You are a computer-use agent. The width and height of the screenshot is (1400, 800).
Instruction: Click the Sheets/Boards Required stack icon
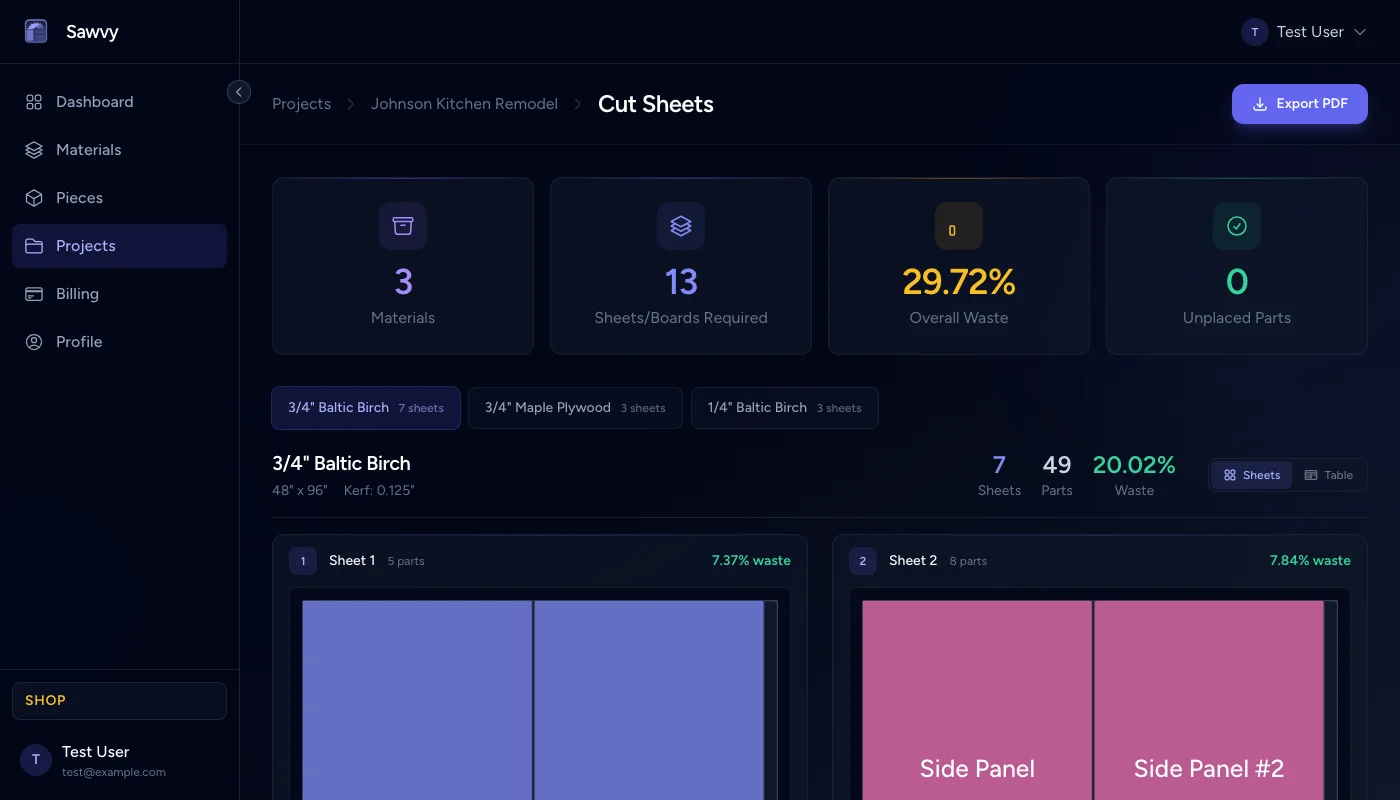(x=681, y=226)
